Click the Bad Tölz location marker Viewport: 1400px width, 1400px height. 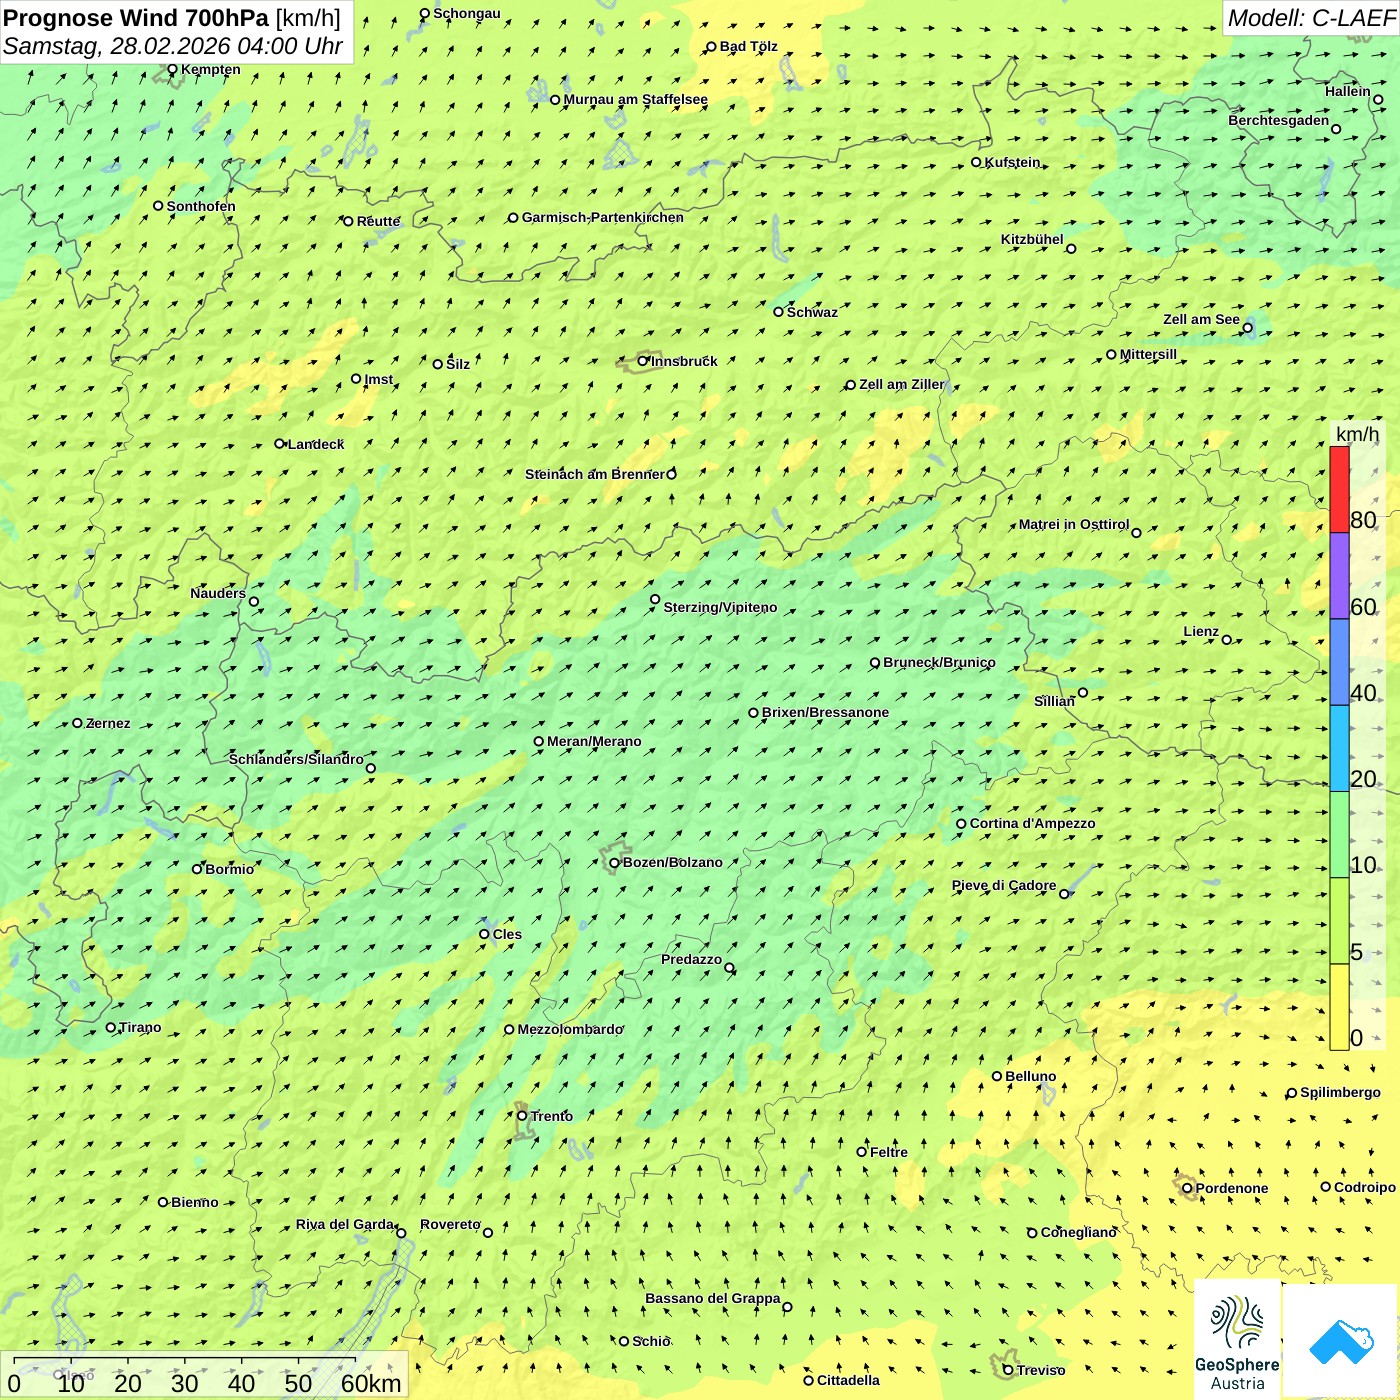pos(711,46)
